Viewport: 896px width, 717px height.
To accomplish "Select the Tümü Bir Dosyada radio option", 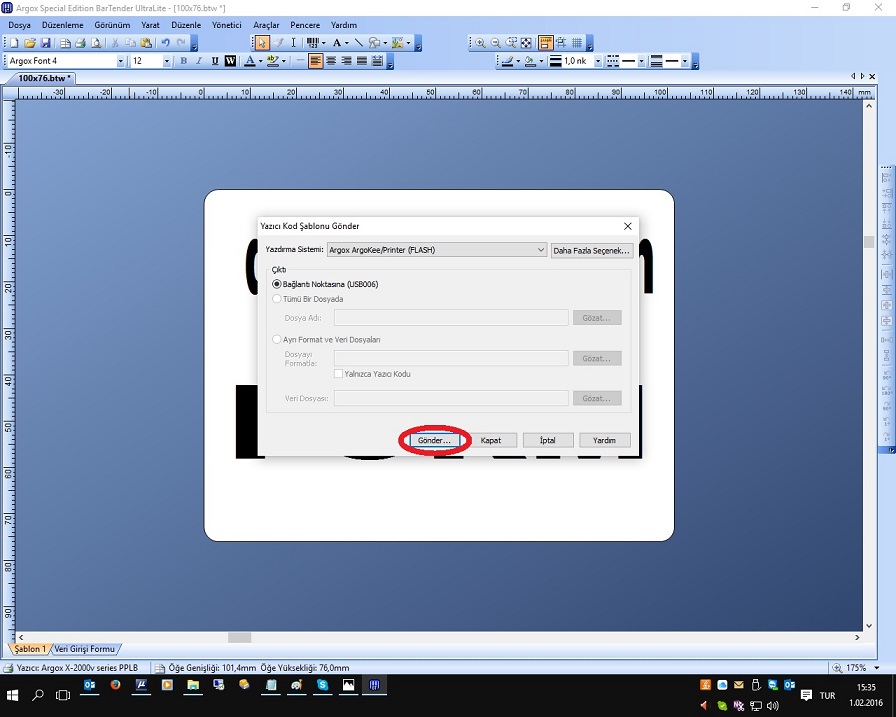I will coord(277,299).
